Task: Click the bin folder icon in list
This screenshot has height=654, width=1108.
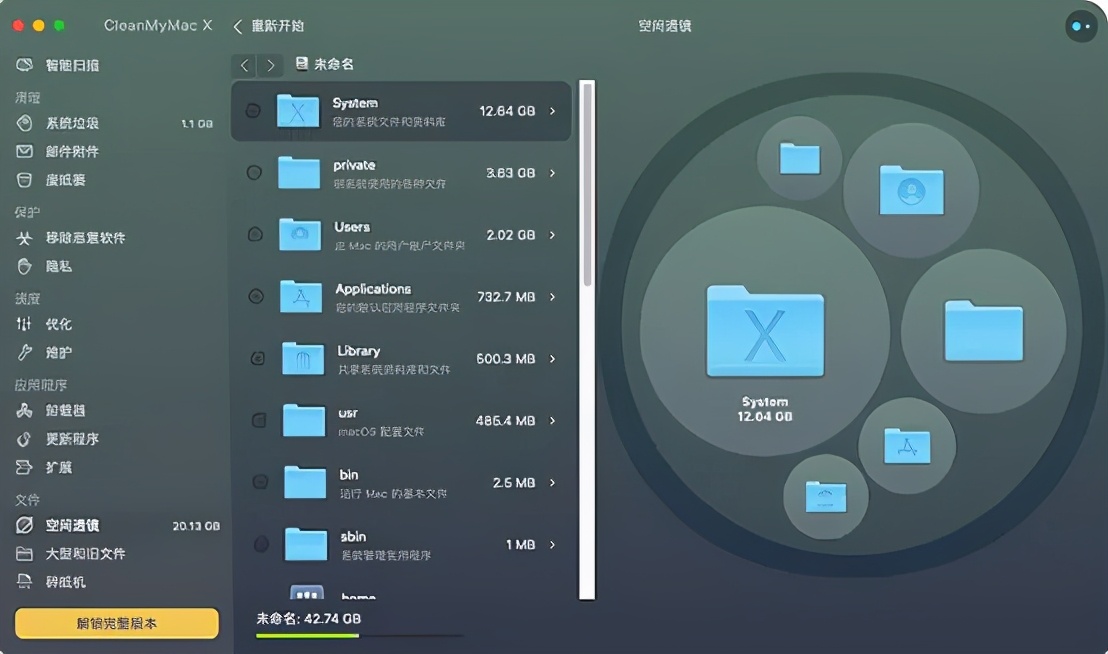Action: pos(305,482)
